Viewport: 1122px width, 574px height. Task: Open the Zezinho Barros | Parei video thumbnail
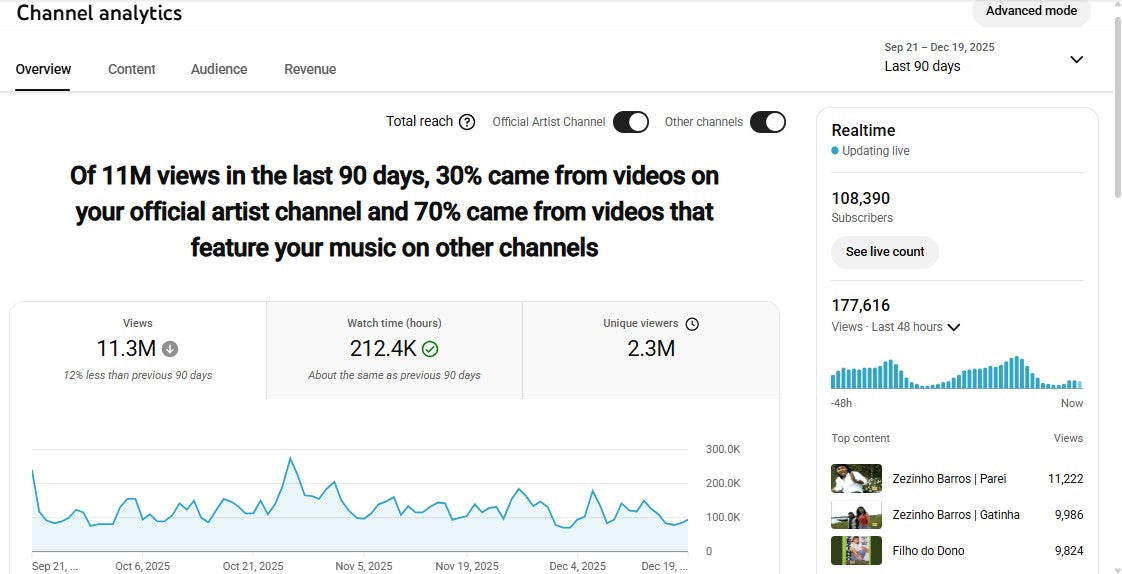856,479
